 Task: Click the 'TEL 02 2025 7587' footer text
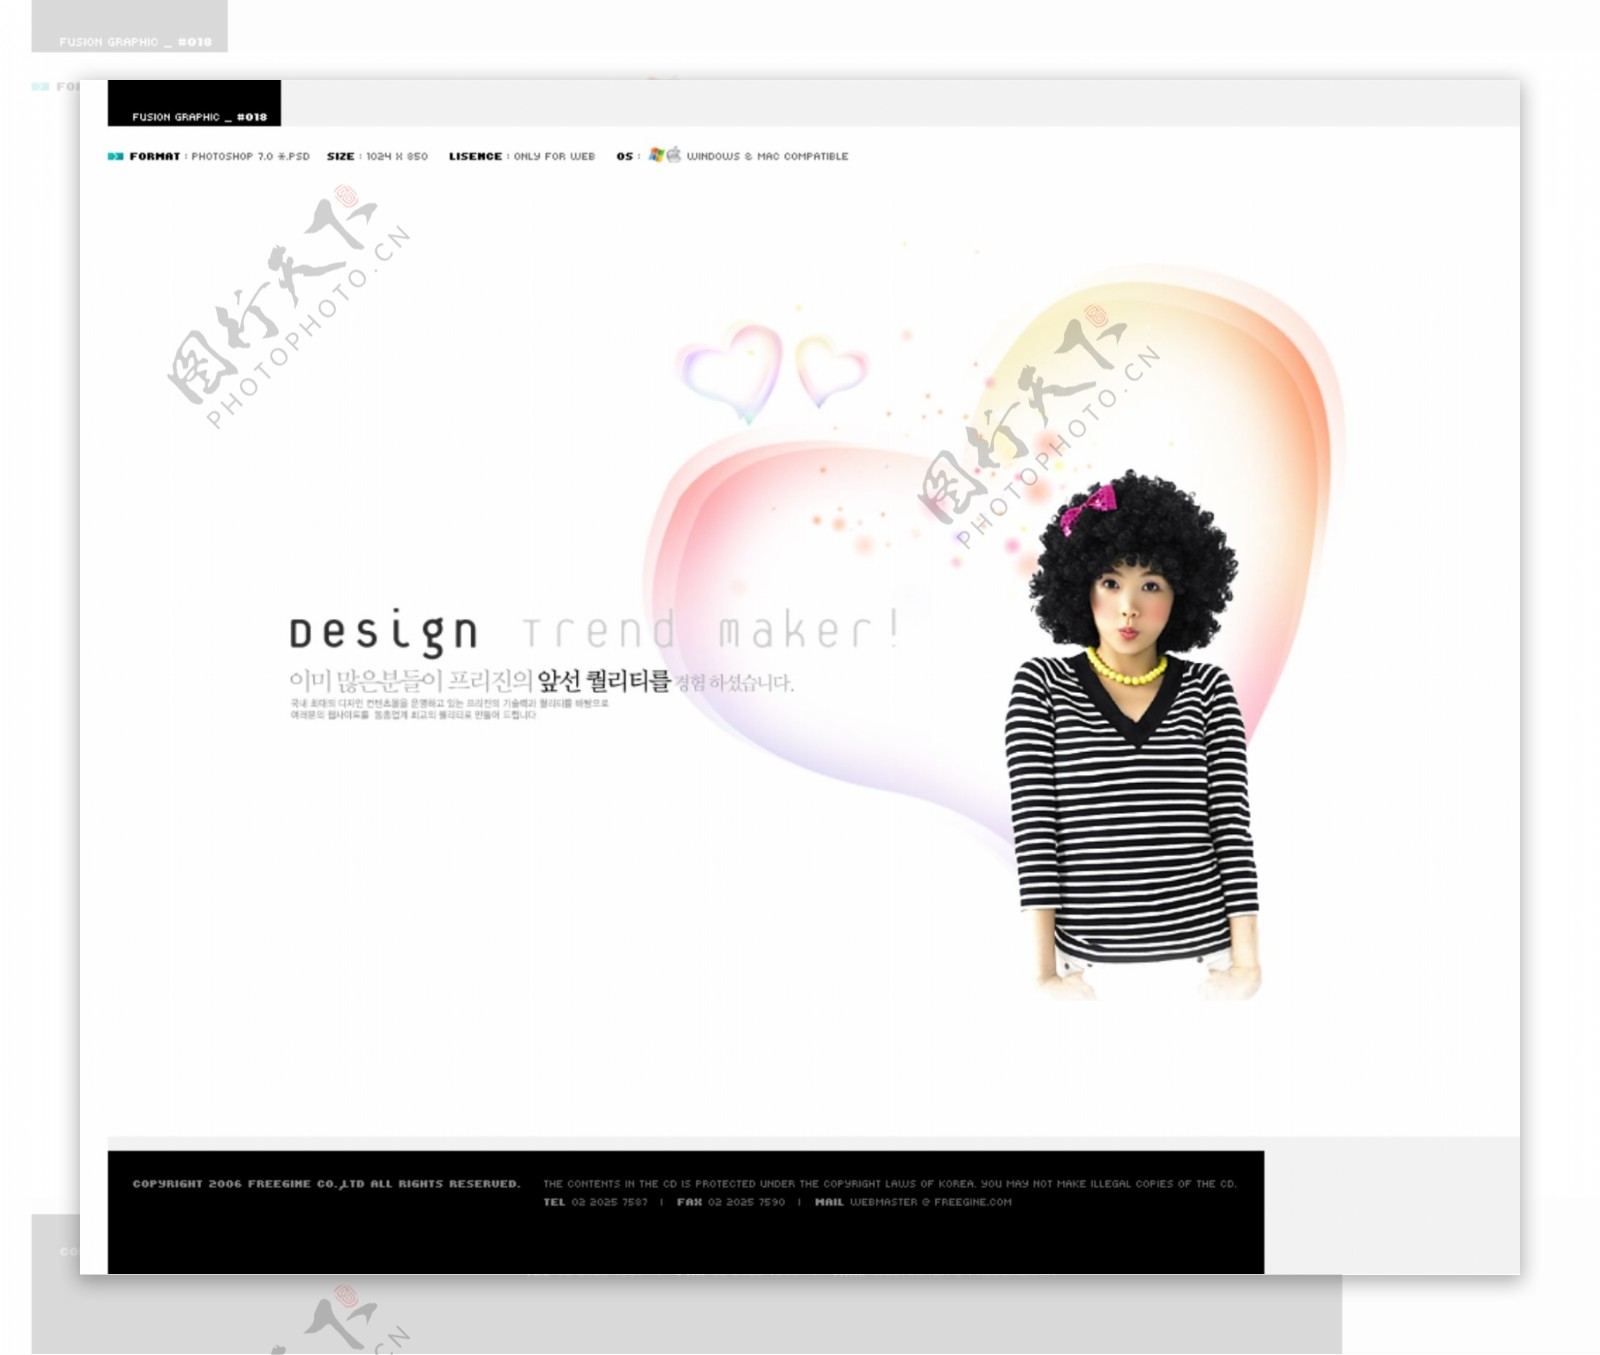[595, 1203]
